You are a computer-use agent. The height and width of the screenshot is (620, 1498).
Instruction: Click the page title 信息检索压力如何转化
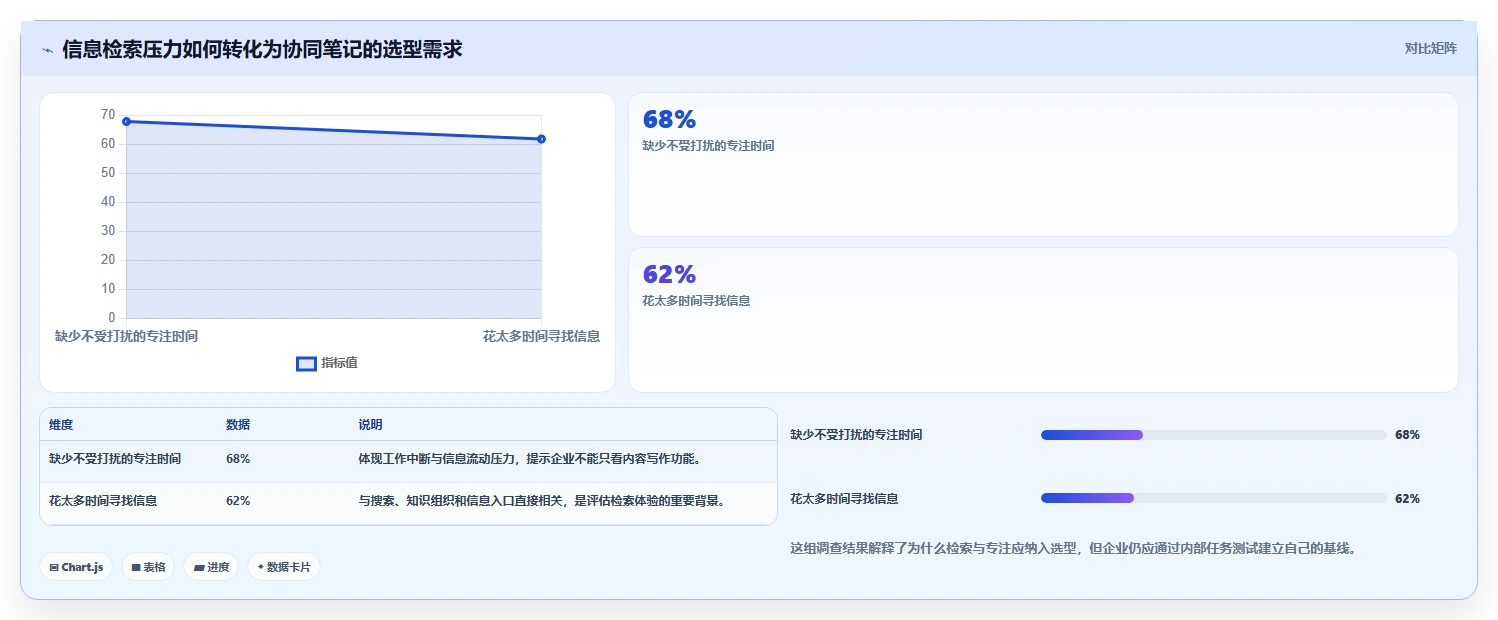tap(262, 49)
